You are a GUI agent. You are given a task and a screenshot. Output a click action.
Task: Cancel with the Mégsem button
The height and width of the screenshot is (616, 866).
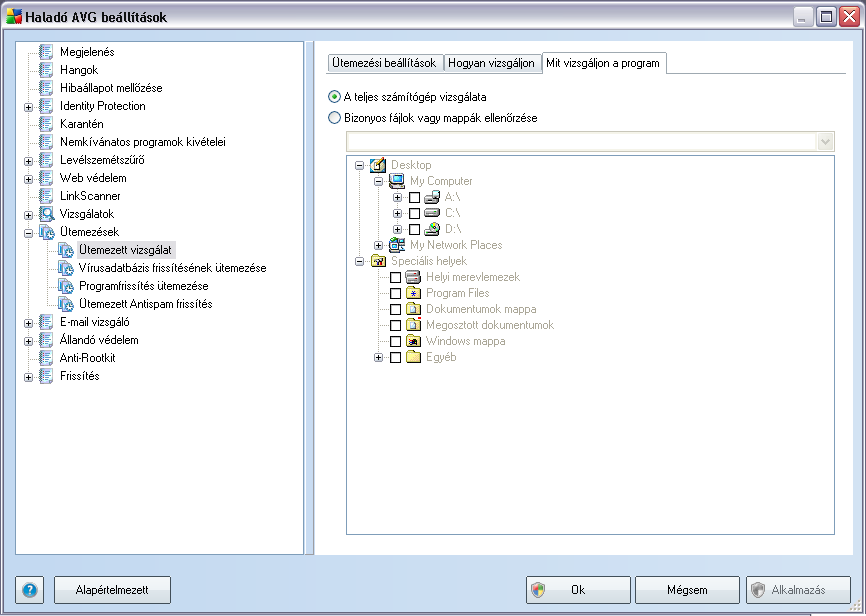click(x=687, y=590)
